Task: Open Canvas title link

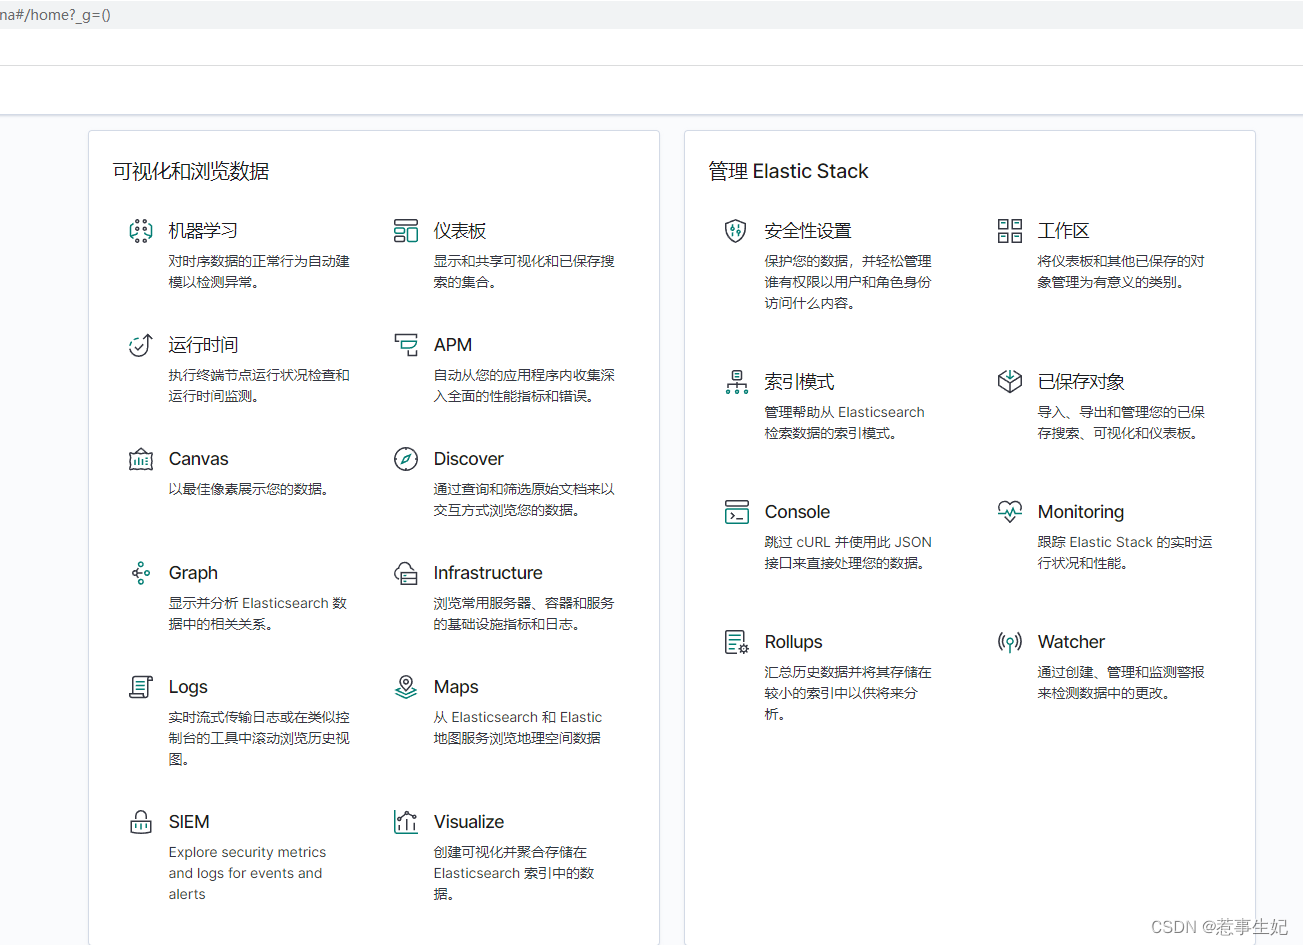Action: (198, 459)
